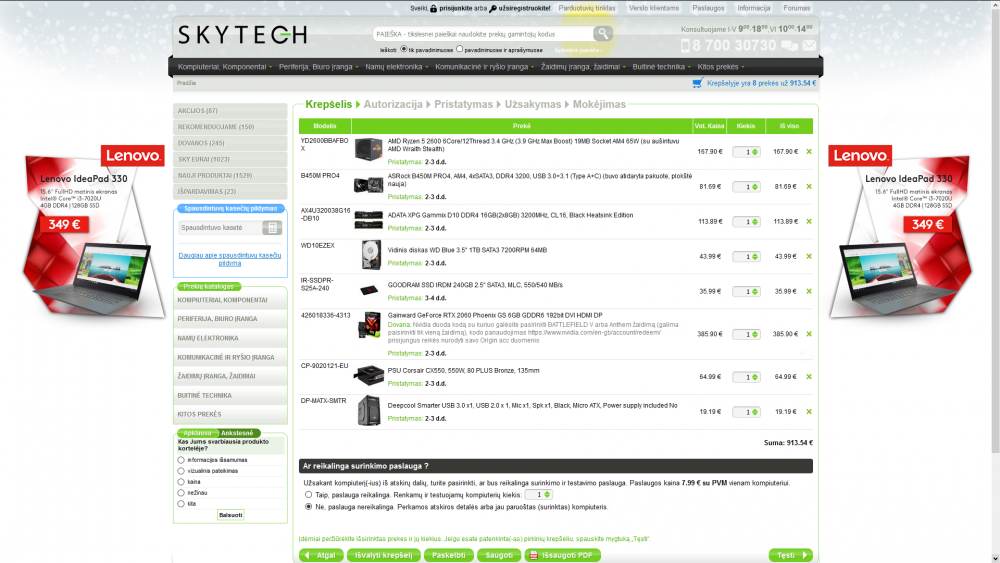Open 'Pardavimų tinklas' top link

click(587, 8)
